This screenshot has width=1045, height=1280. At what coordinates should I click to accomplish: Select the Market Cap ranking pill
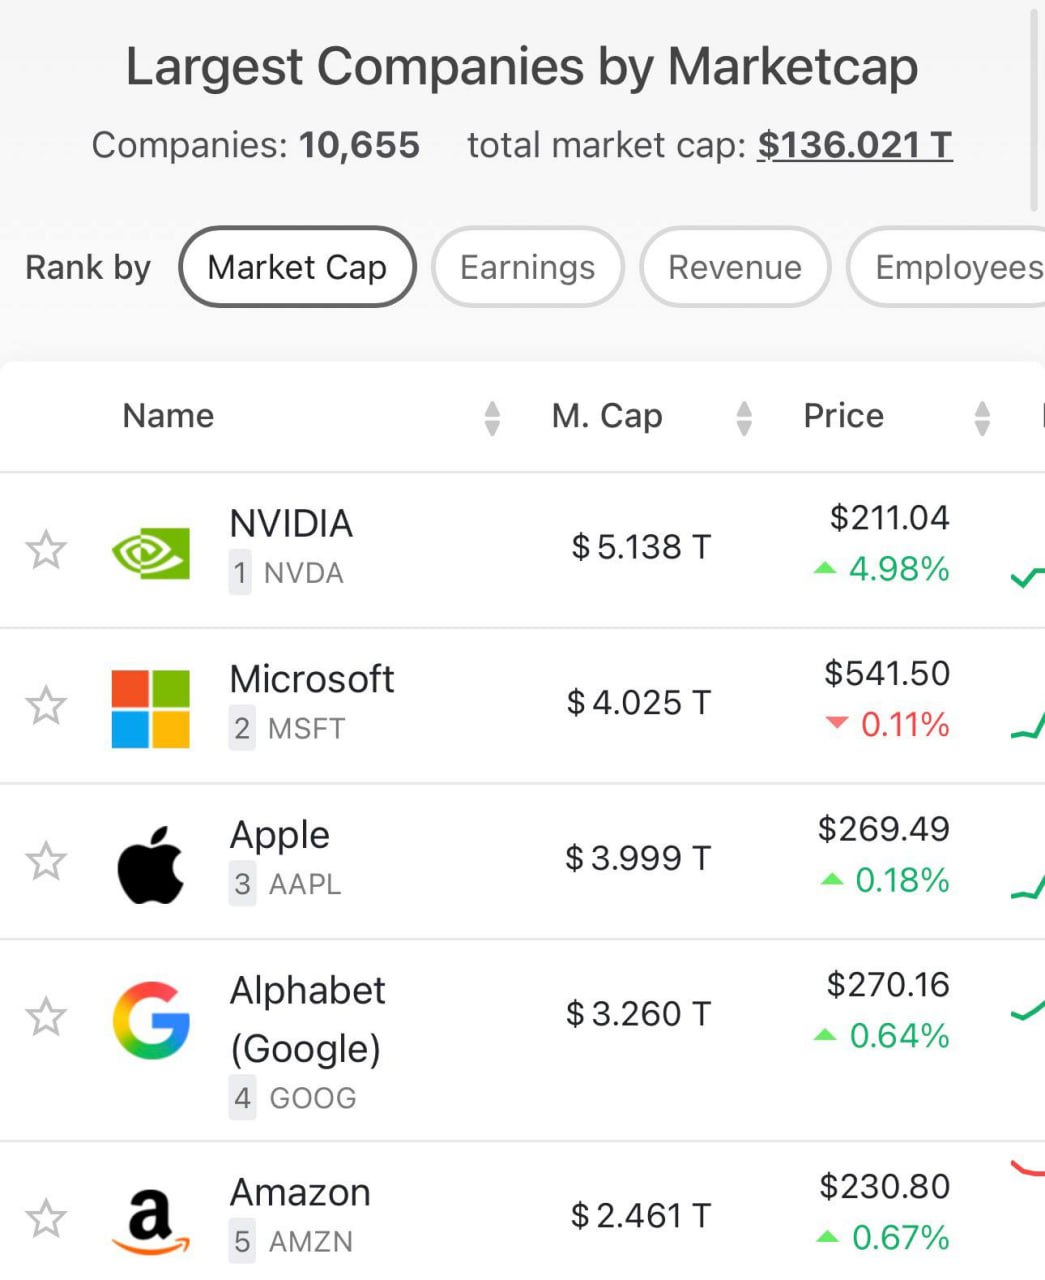coord(297,267)
